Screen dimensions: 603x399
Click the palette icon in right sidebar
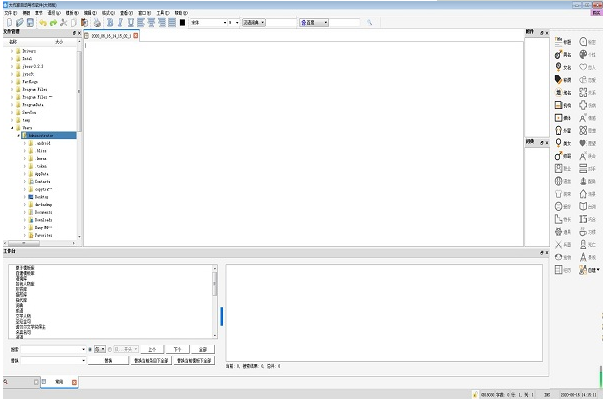click(x=583, y=54)
